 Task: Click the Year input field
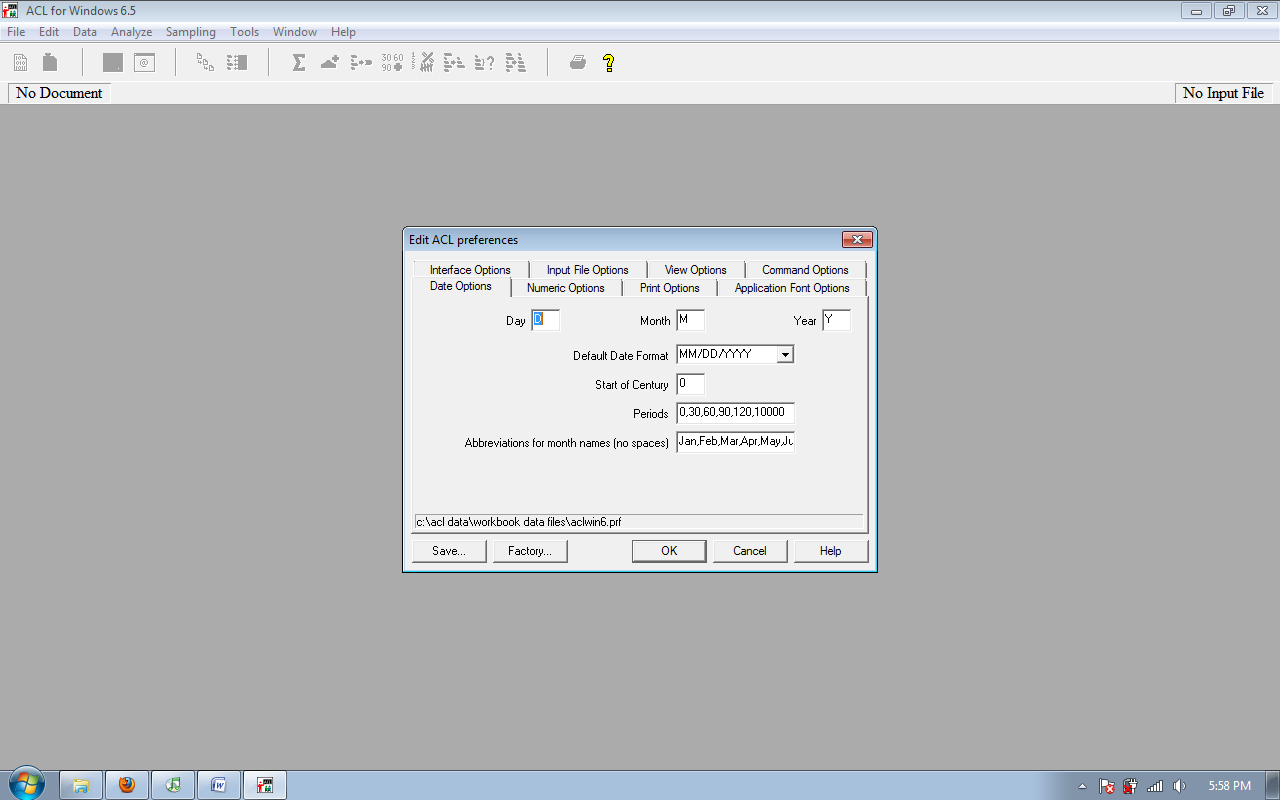click(x=837, y=320)
